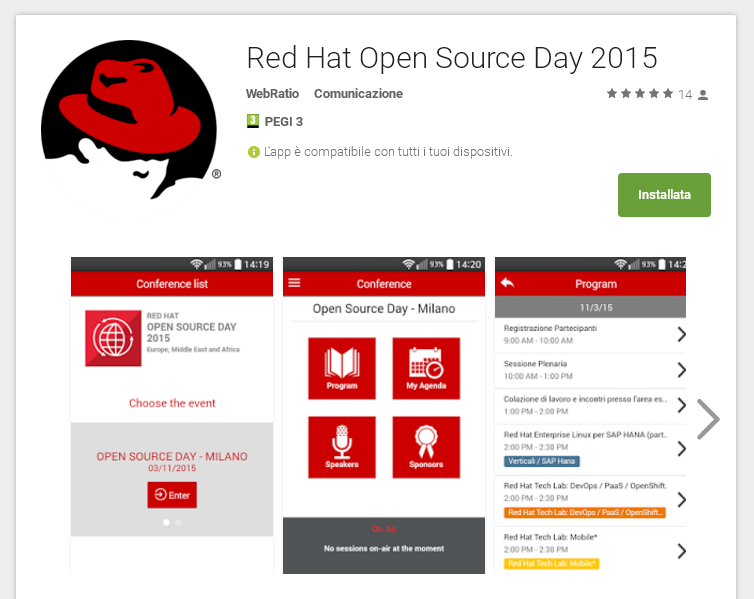Click the globe Open Source Day icon
The width and height of the screenshot is (754, 599).
(x=113, y=338)
